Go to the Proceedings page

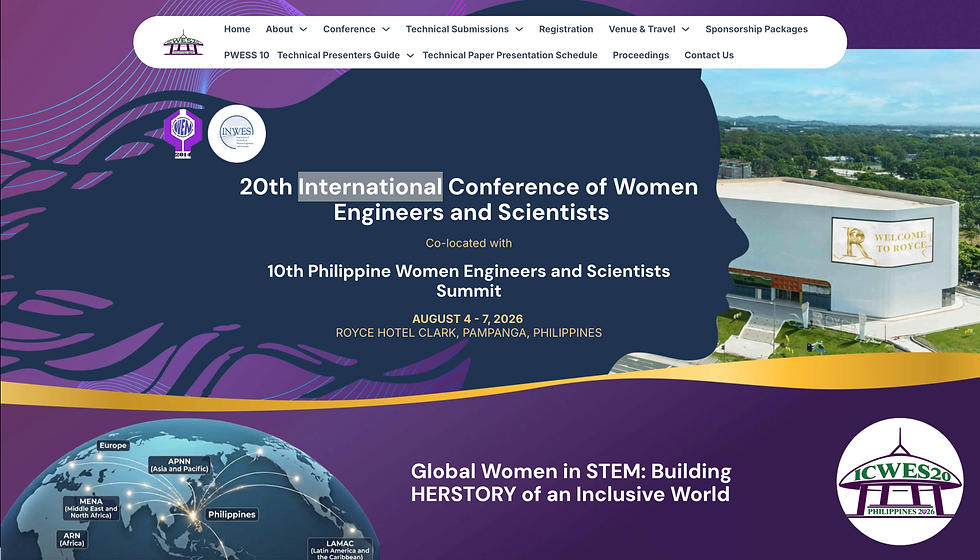pyautogui.click(x=641, y=55)
